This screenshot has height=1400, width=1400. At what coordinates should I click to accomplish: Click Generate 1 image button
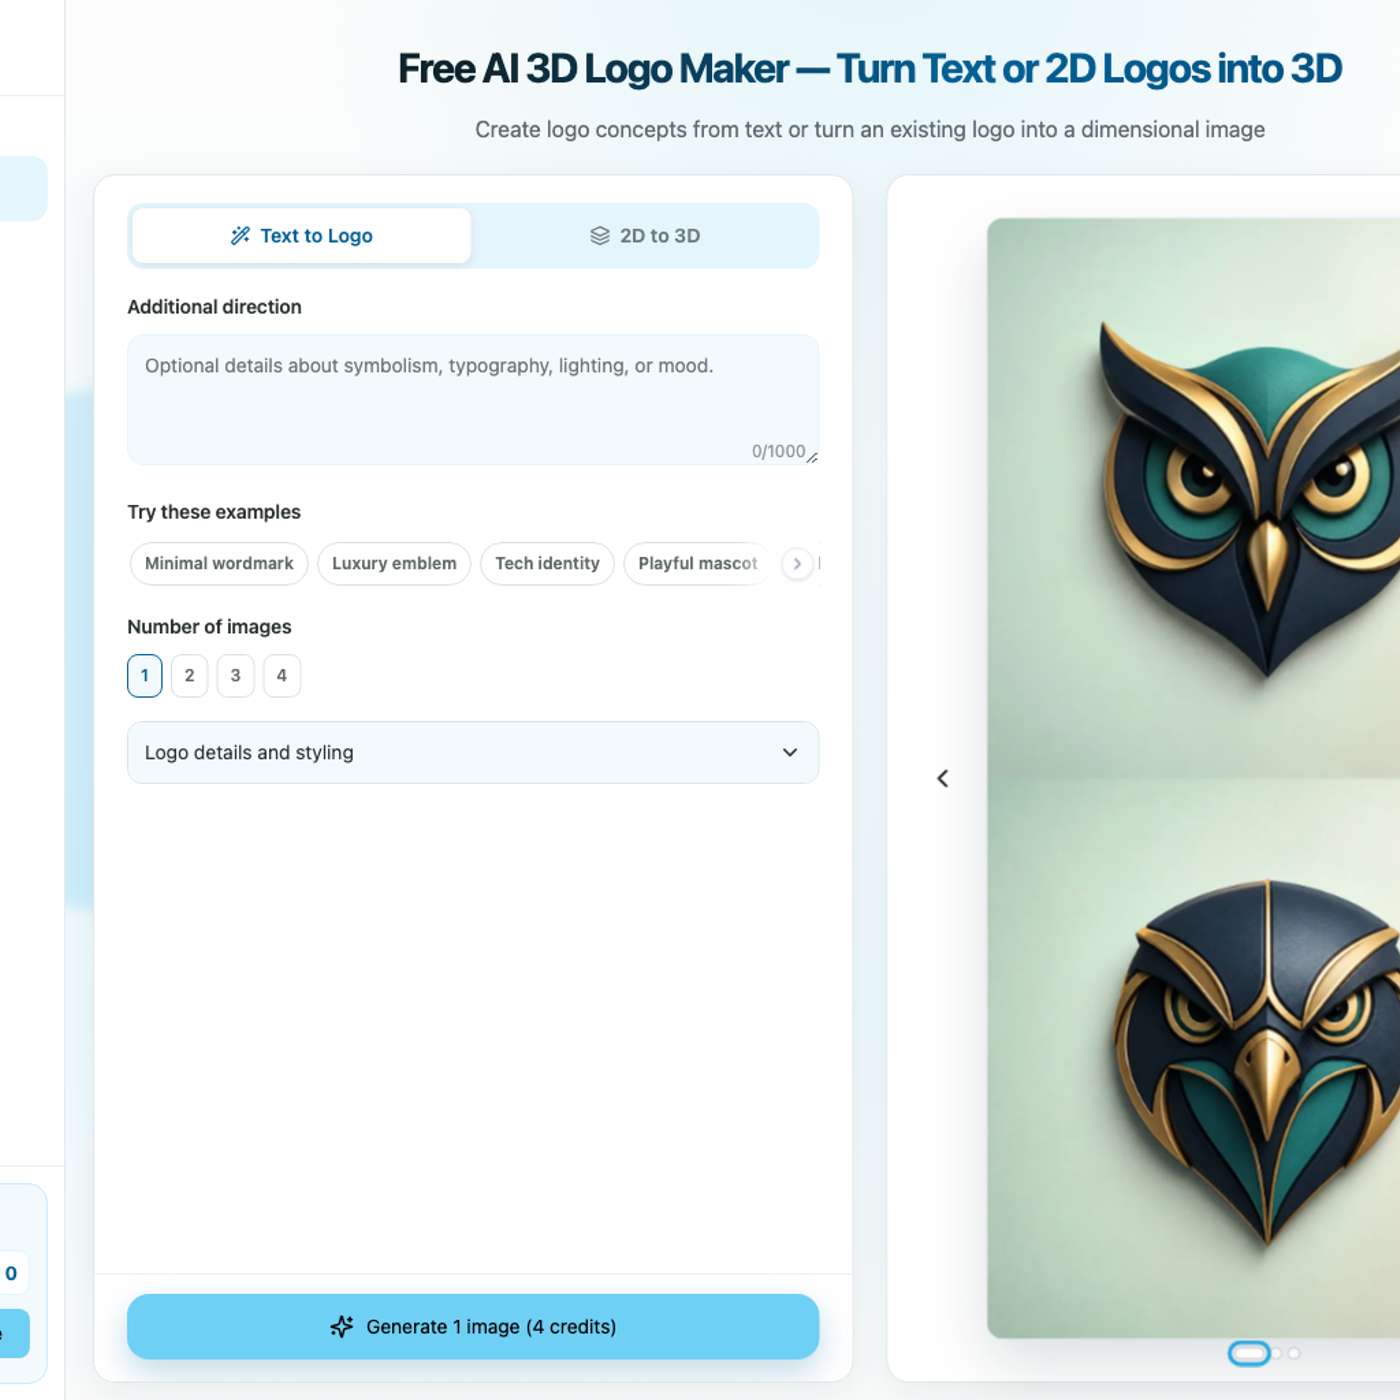pyautogui.click(x=473, y=1327)
